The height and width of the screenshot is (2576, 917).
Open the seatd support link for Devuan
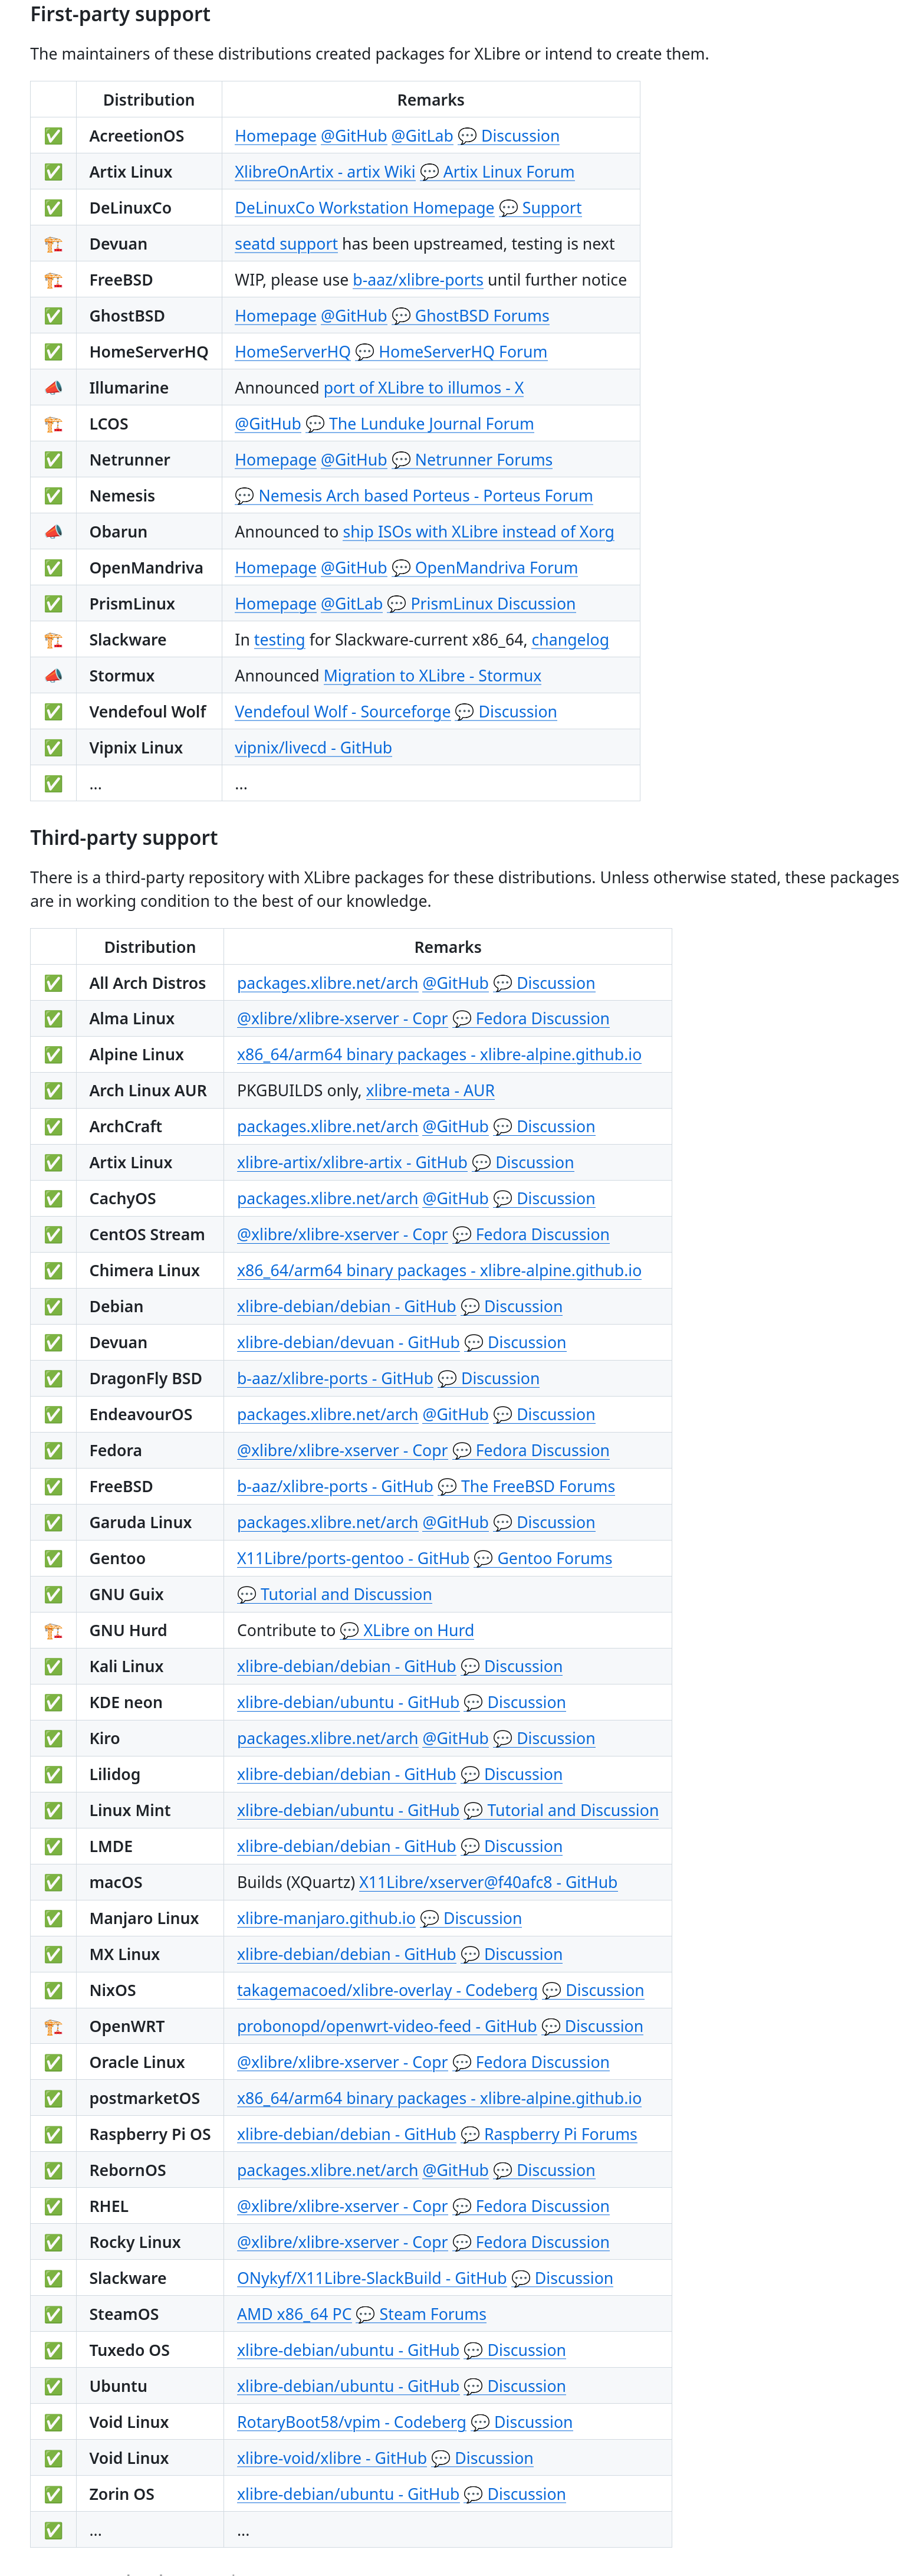pos(286,244)
